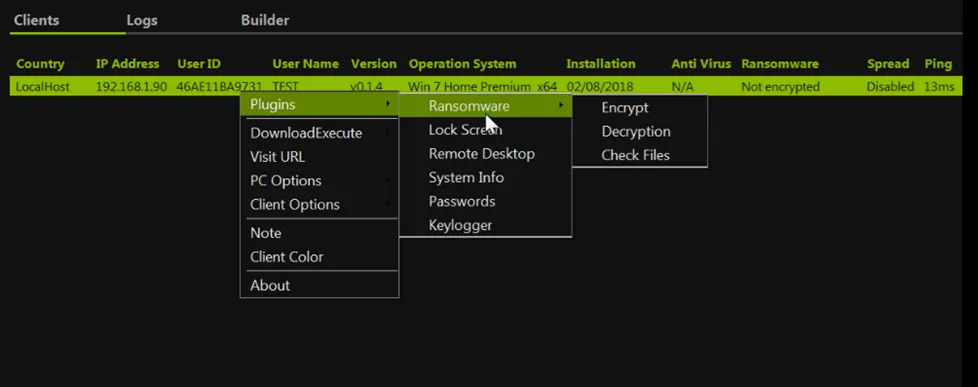
Task: Click the Note menu item
Action: [319, 233]
